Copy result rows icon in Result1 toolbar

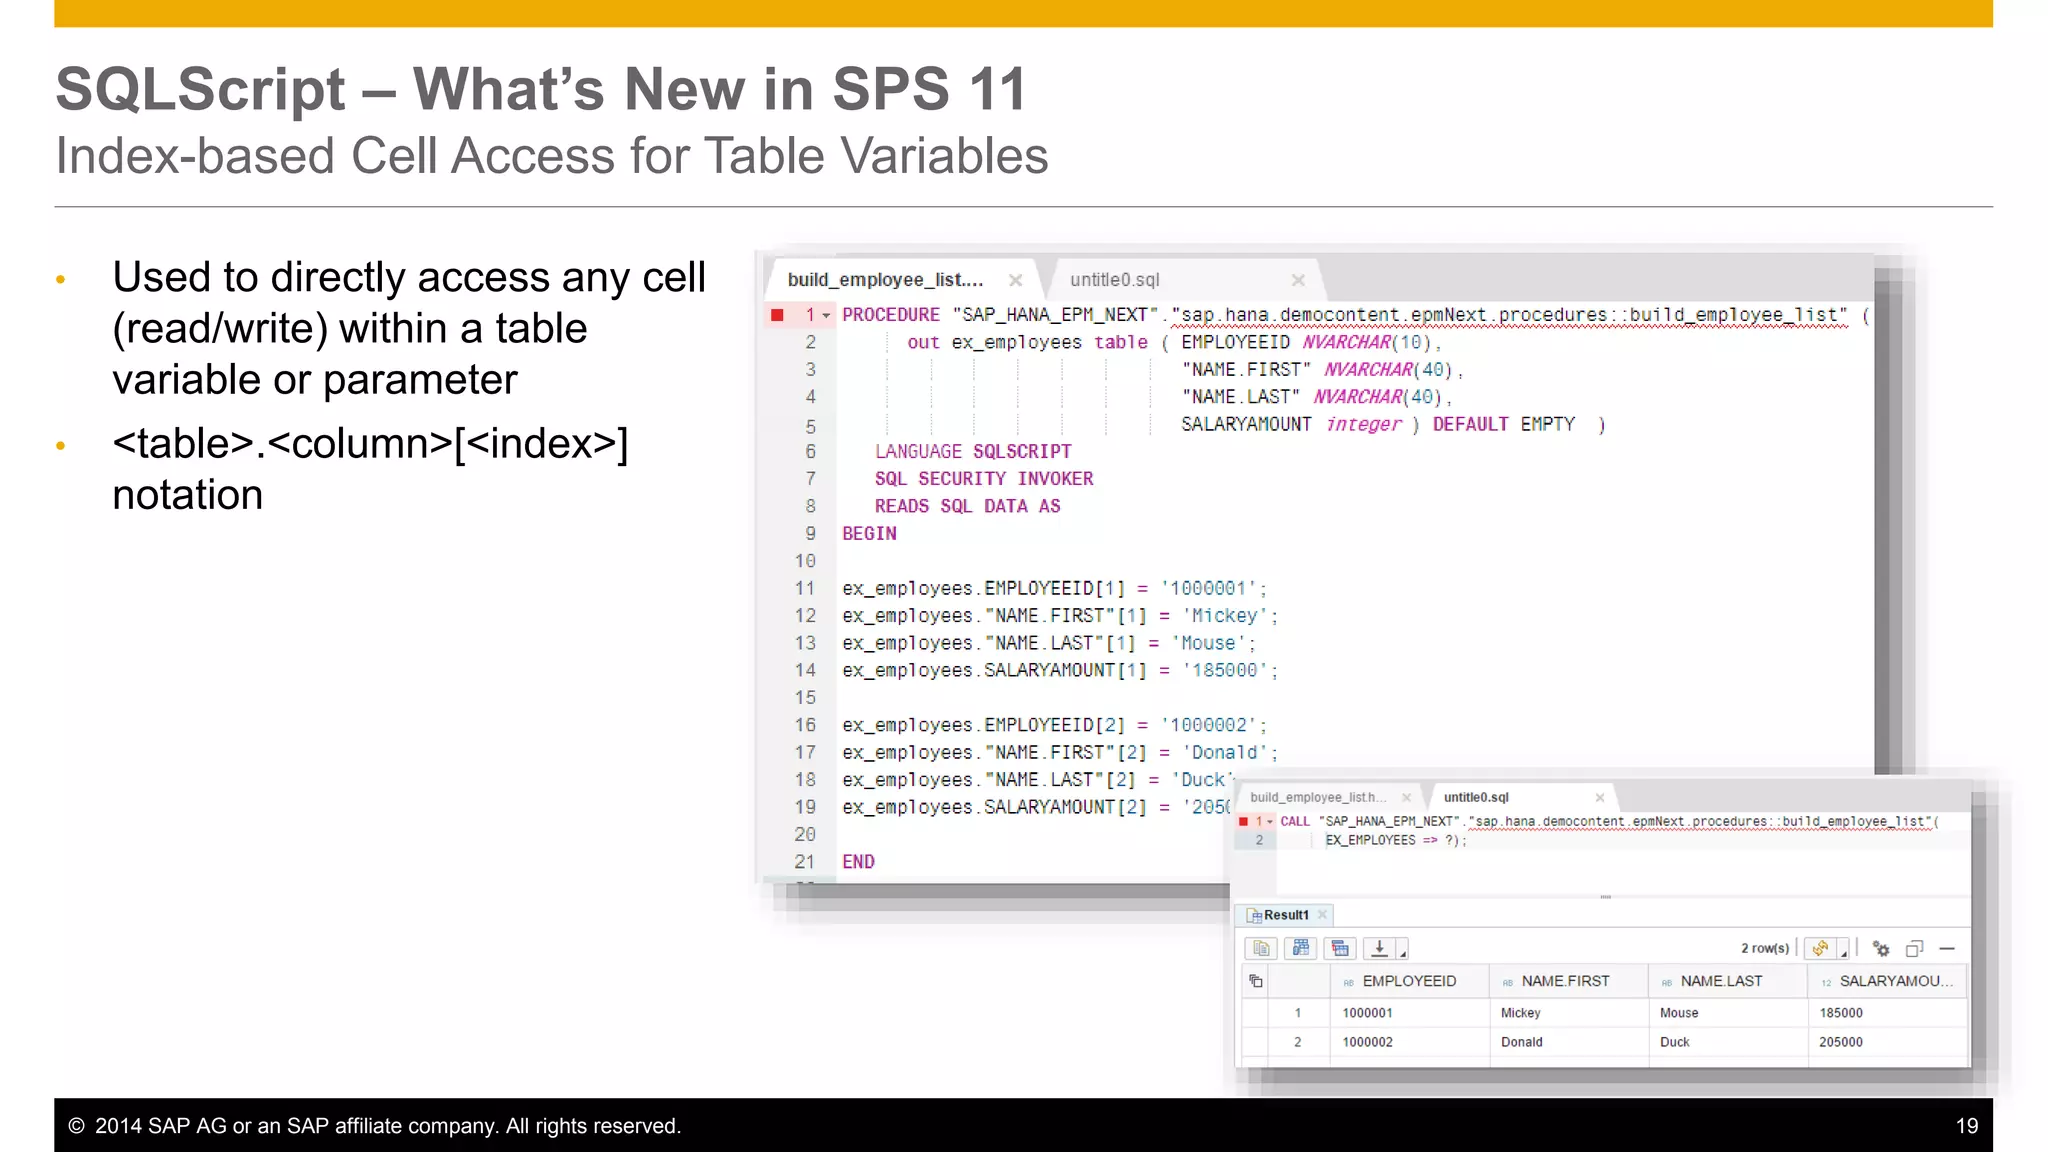[x=1261, y=948]
